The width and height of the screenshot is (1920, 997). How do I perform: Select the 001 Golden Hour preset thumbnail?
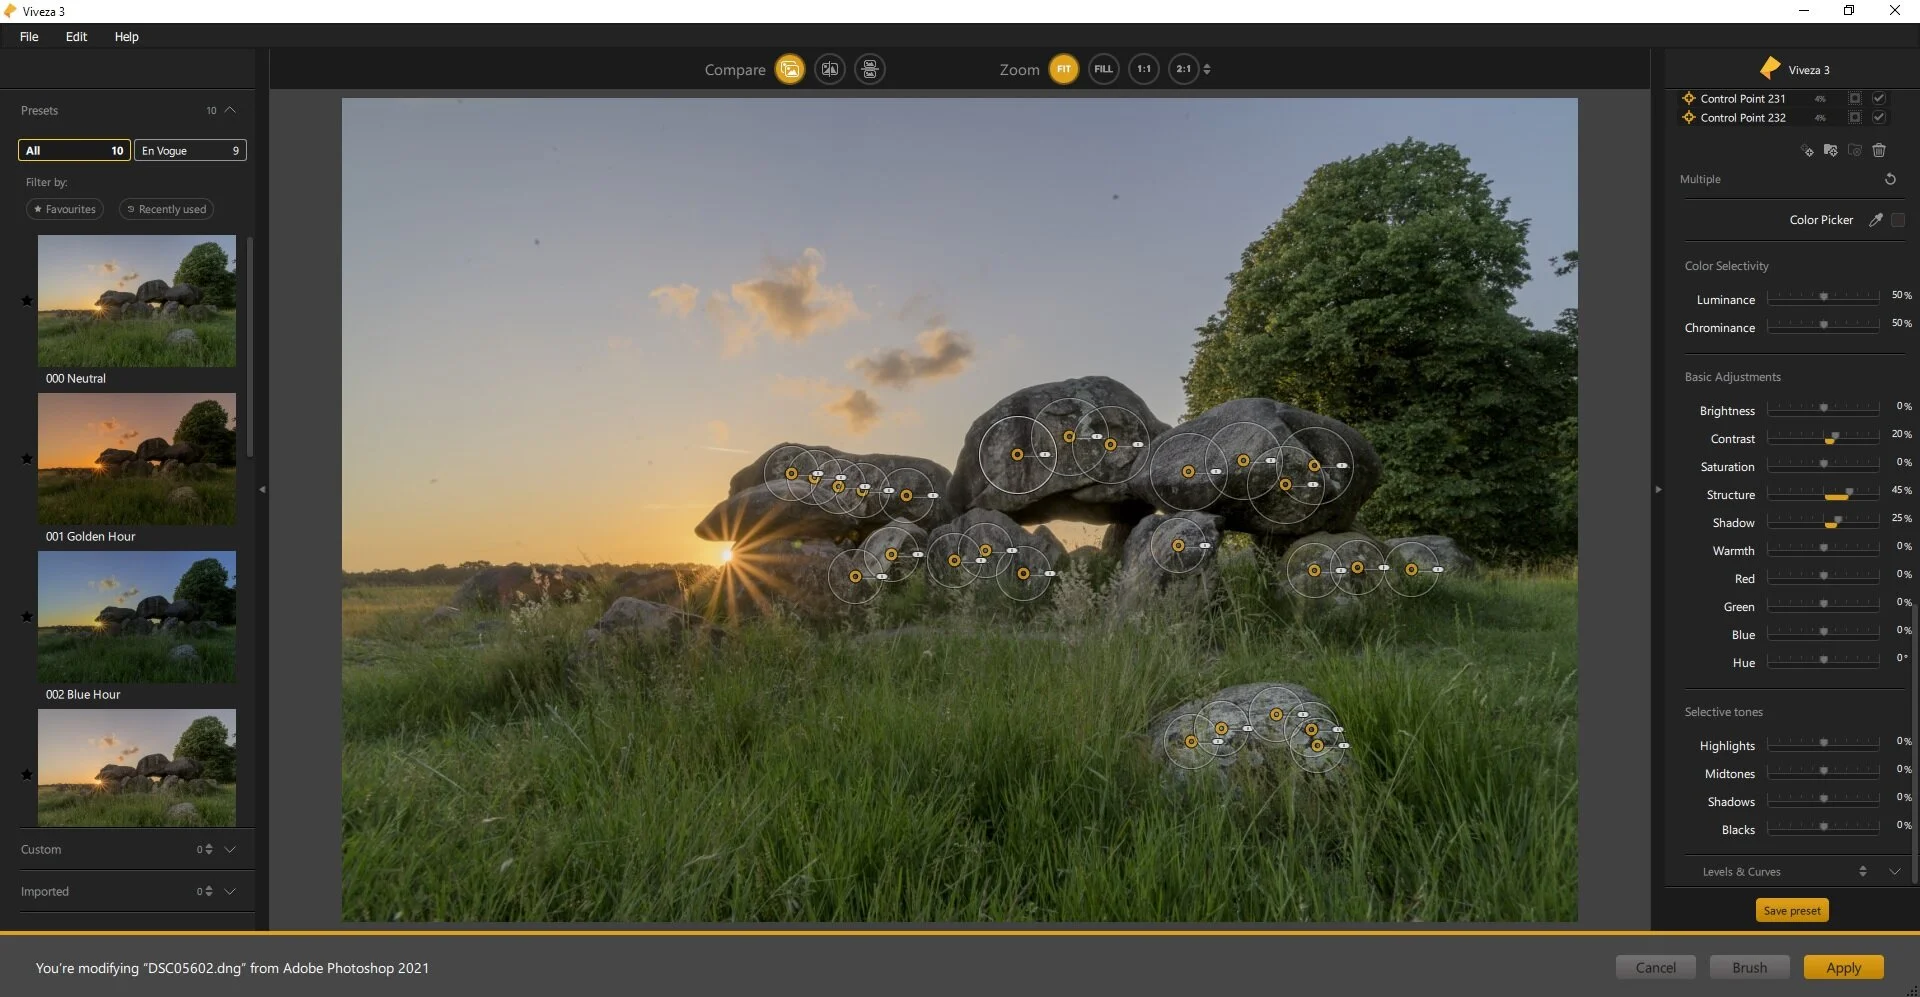click(136, 459)
